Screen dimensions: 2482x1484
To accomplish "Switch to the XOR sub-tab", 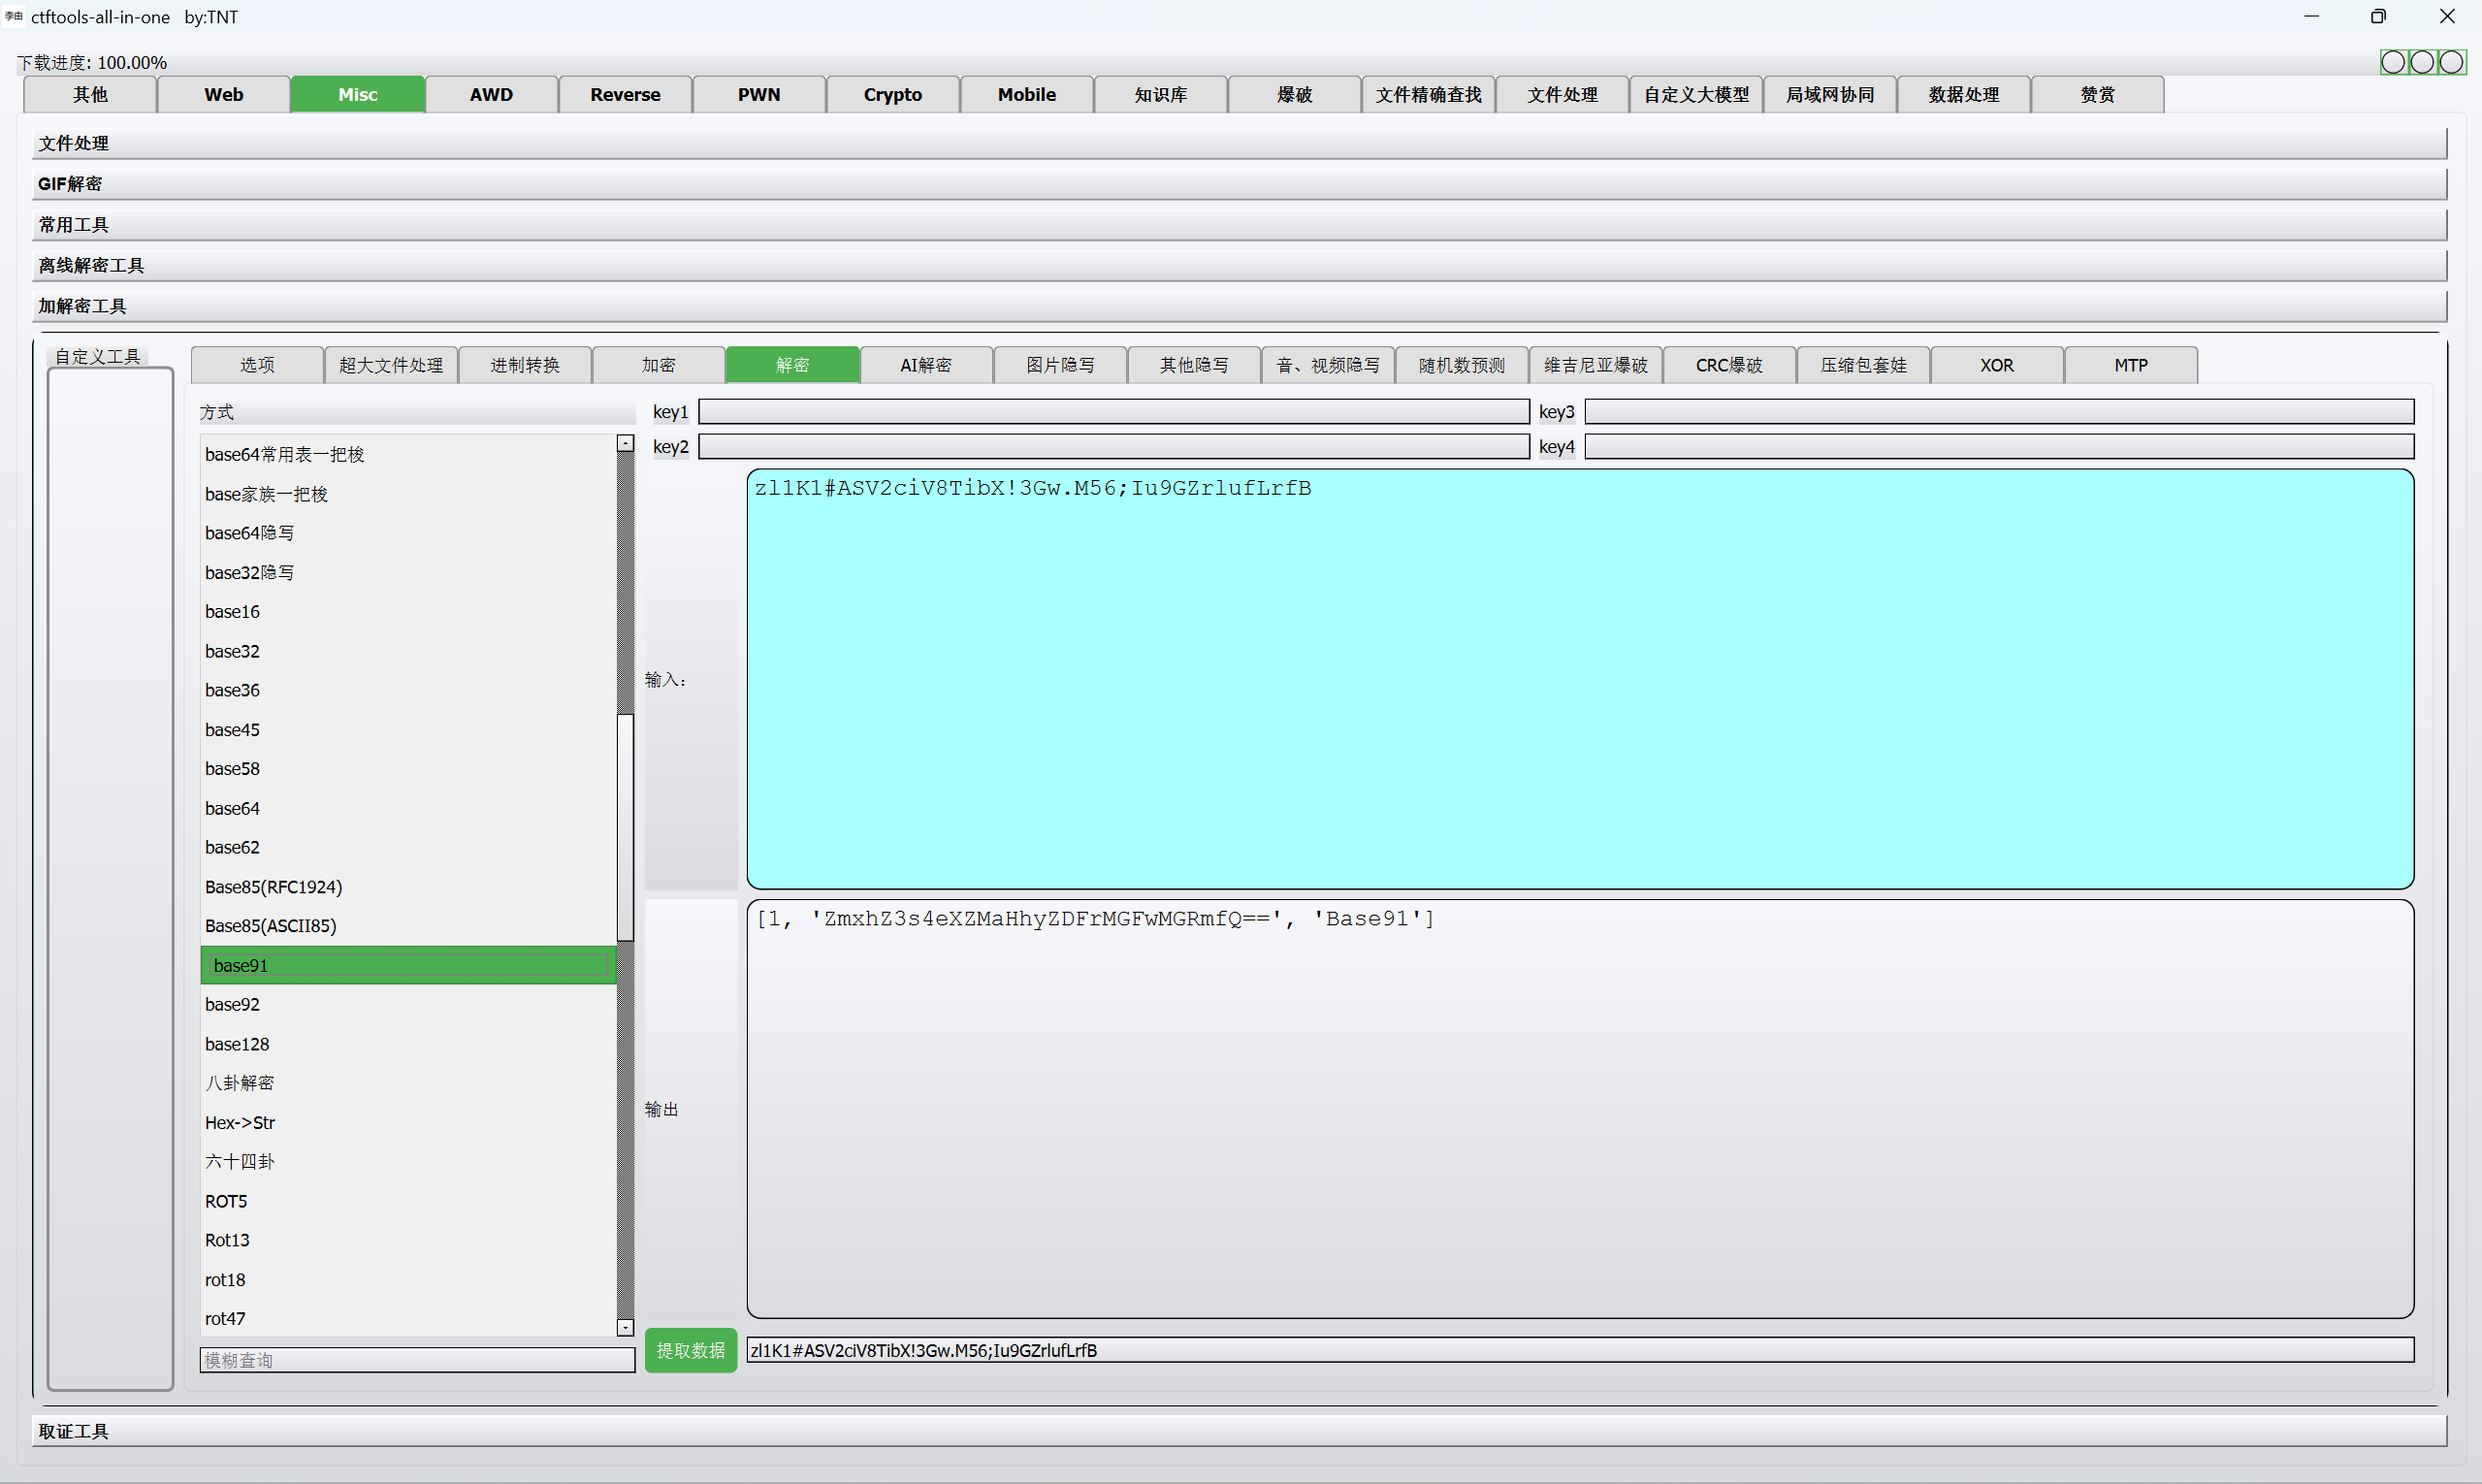I will [1997, 365].
